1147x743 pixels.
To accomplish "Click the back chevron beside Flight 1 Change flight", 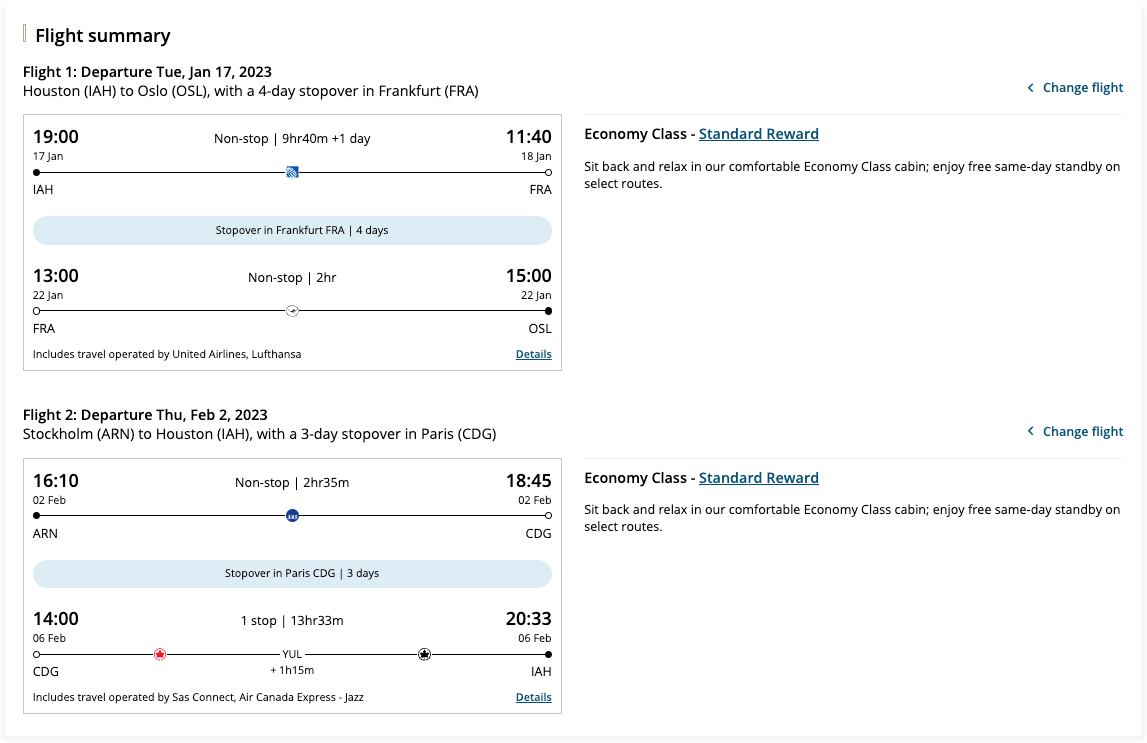I will coord(1030,87).
